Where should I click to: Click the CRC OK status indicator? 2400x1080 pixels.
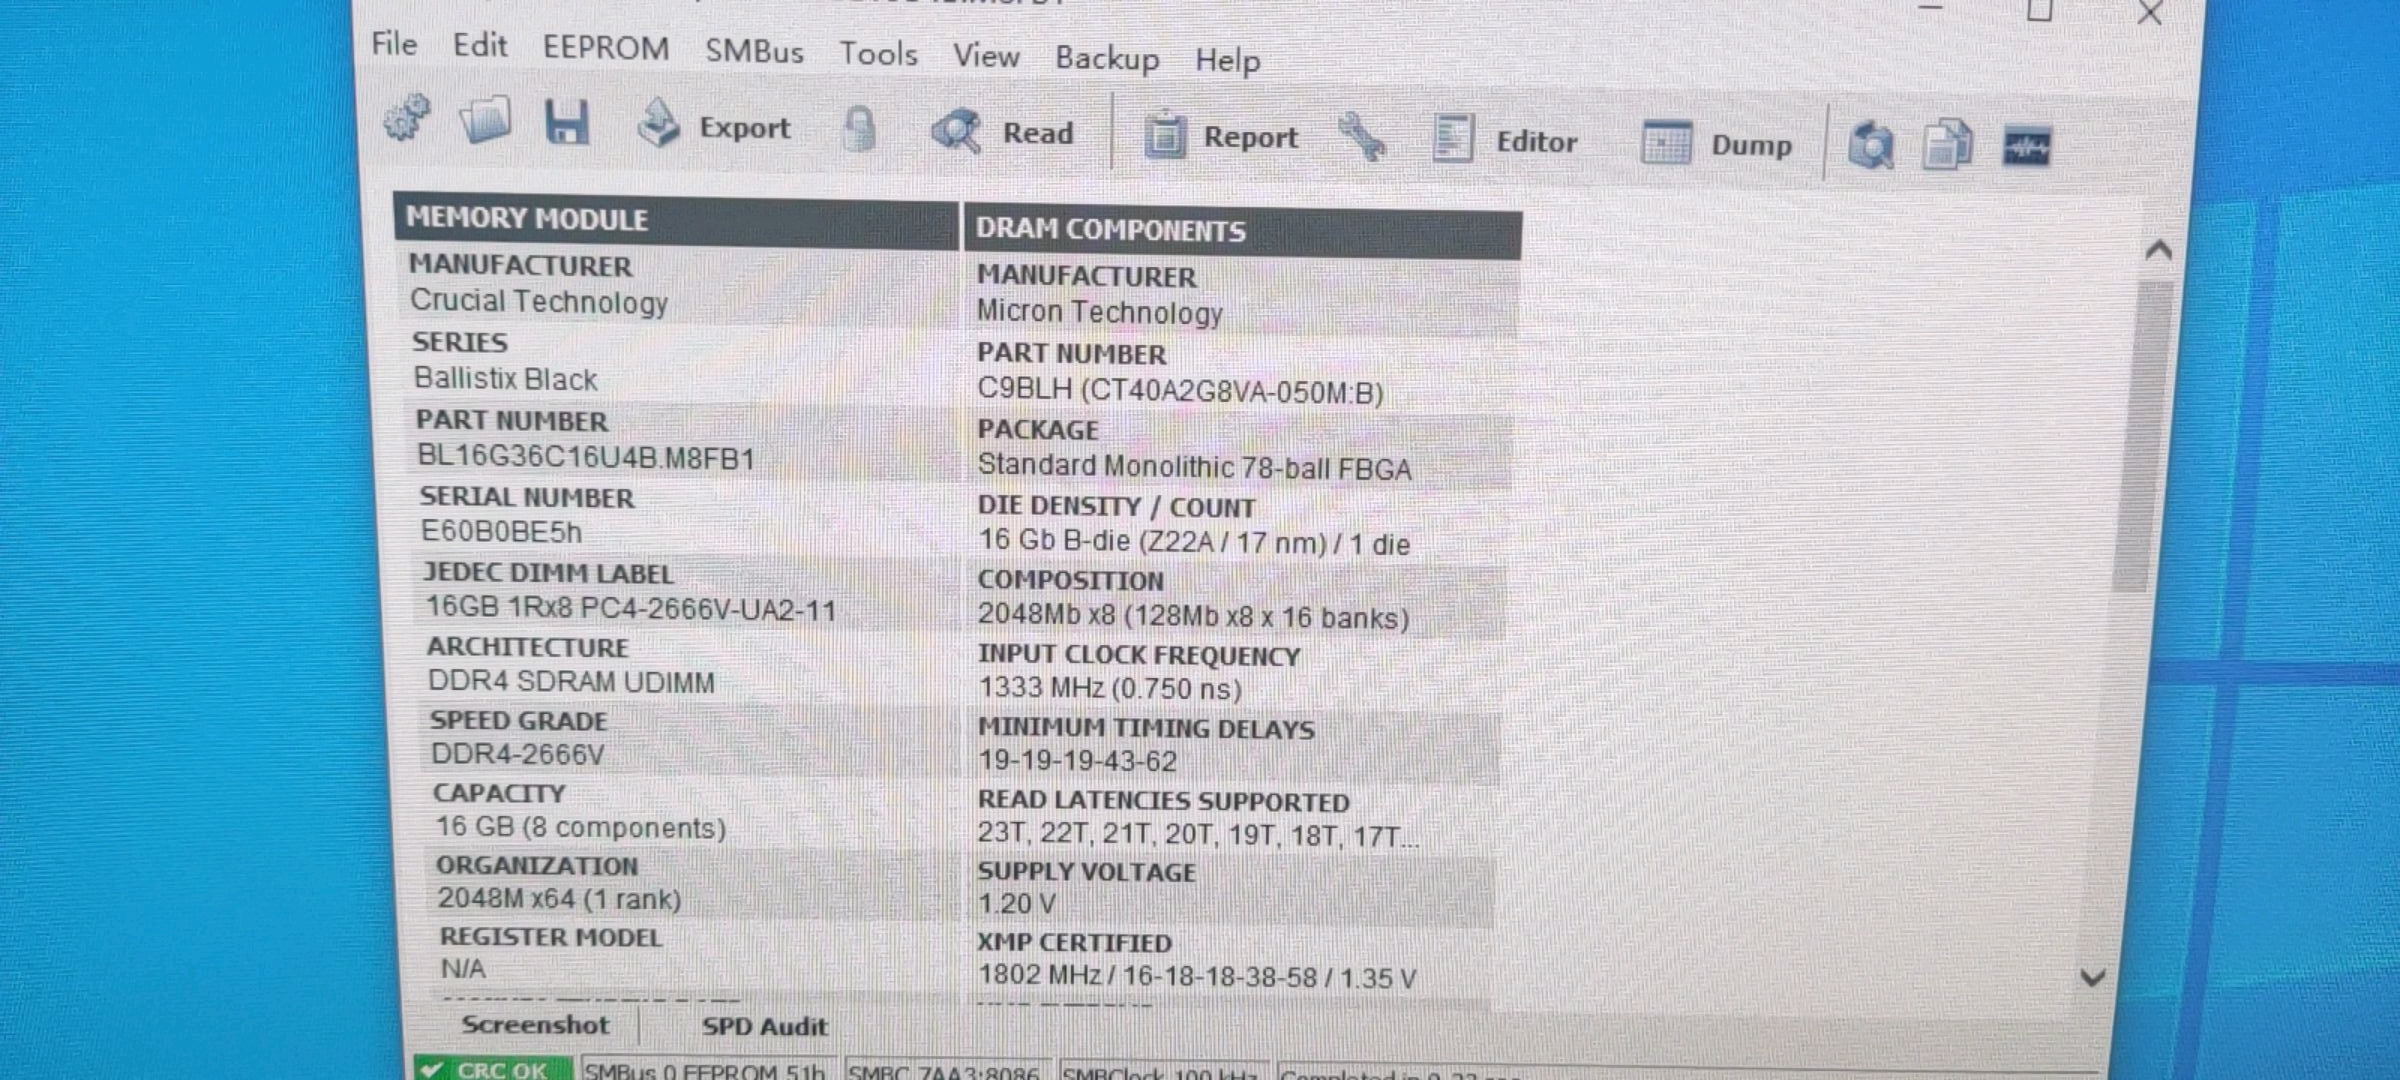492,1069
